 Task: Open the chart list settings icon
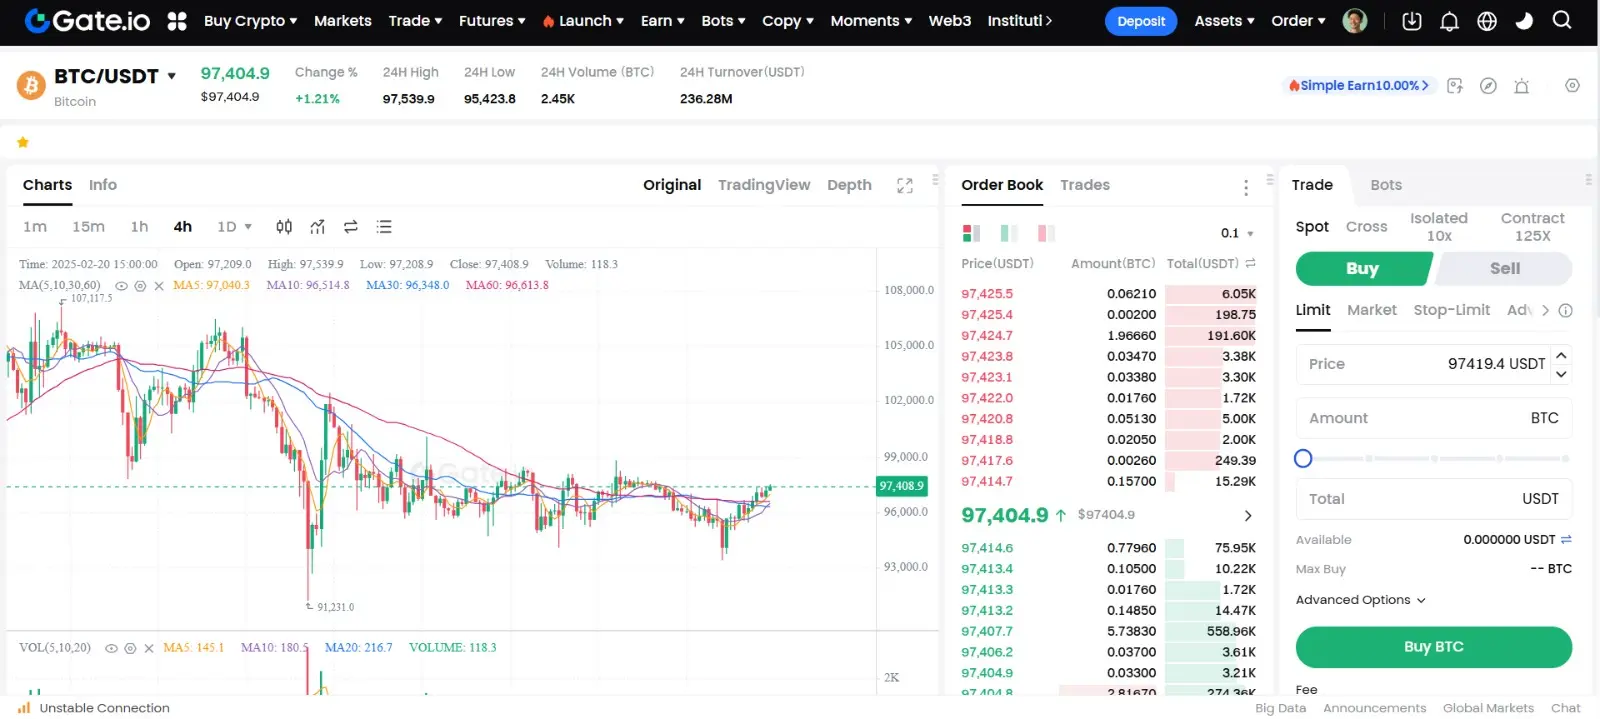(x=384, y=227)
